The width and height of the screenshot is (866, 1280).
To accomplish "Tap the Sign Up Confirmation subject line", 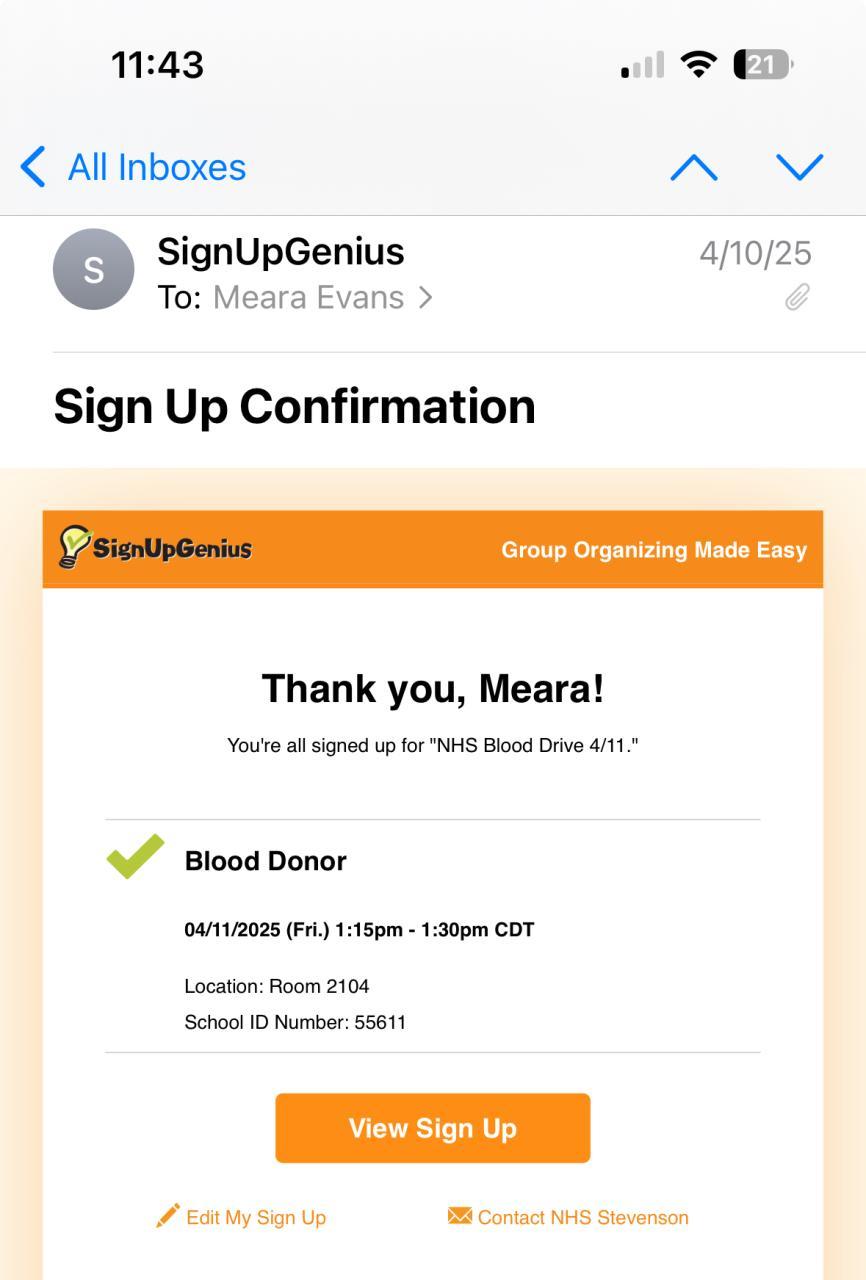I will pyautogui.click(x=294, y=406).
